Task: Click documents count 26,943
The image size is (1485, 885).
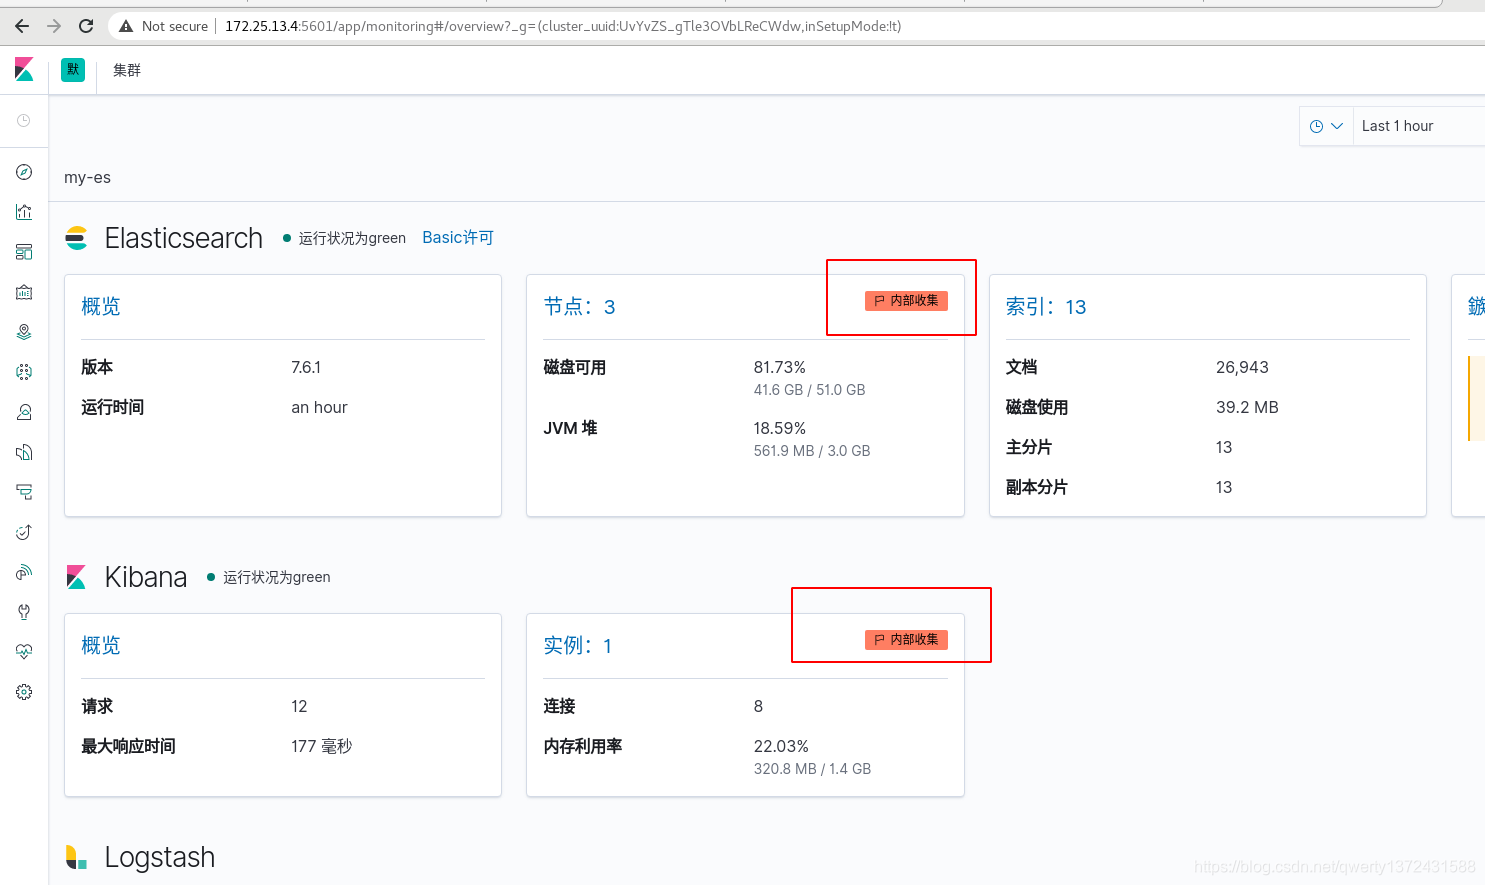Action: 1242,367
